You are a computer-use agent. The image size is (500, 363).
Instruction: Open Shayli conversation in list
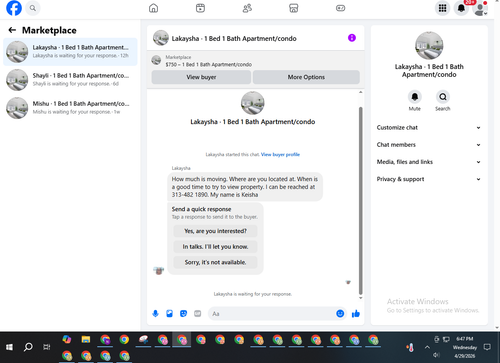70,80
